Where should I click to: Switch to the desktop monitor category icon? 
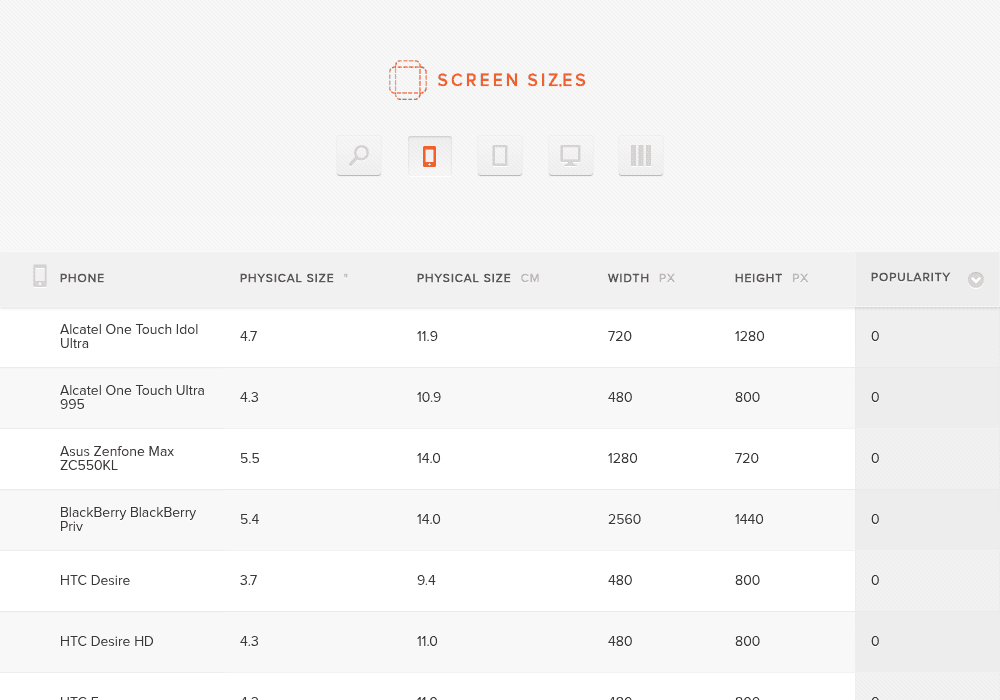pyautogui.click(x=571, y=156)
